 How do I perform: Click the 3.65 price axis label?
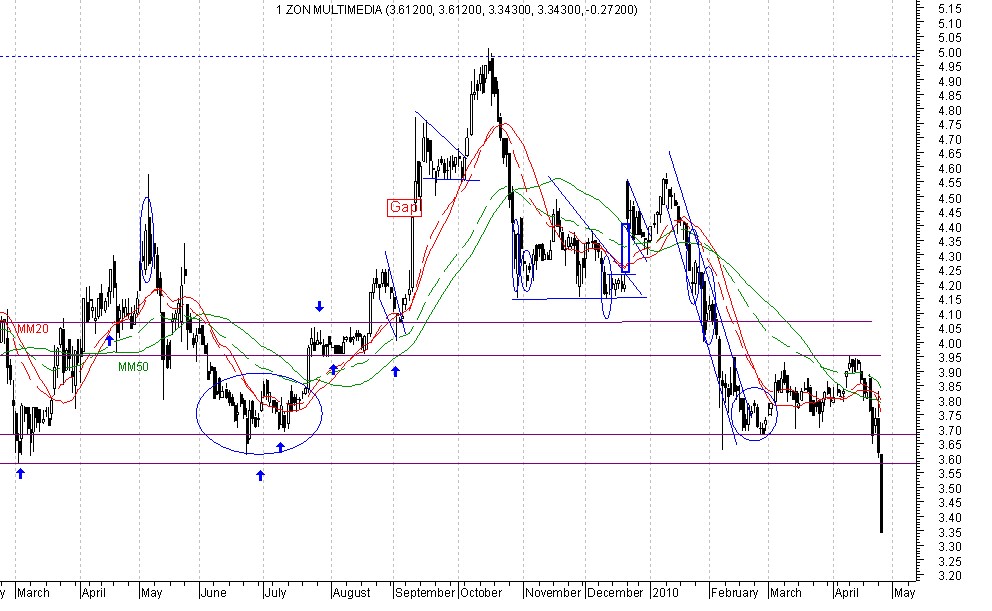pyautogui.click(x=951, y=445)
